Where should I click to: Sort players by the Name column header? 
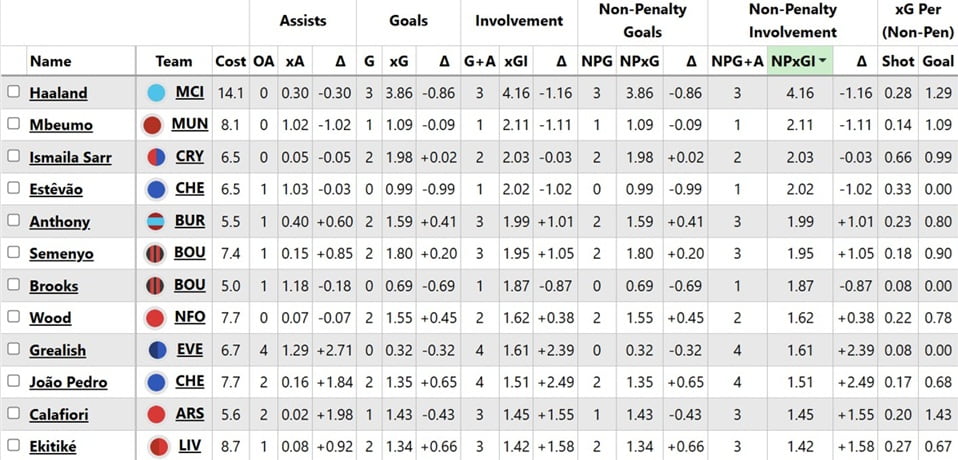tap(50, 61)
